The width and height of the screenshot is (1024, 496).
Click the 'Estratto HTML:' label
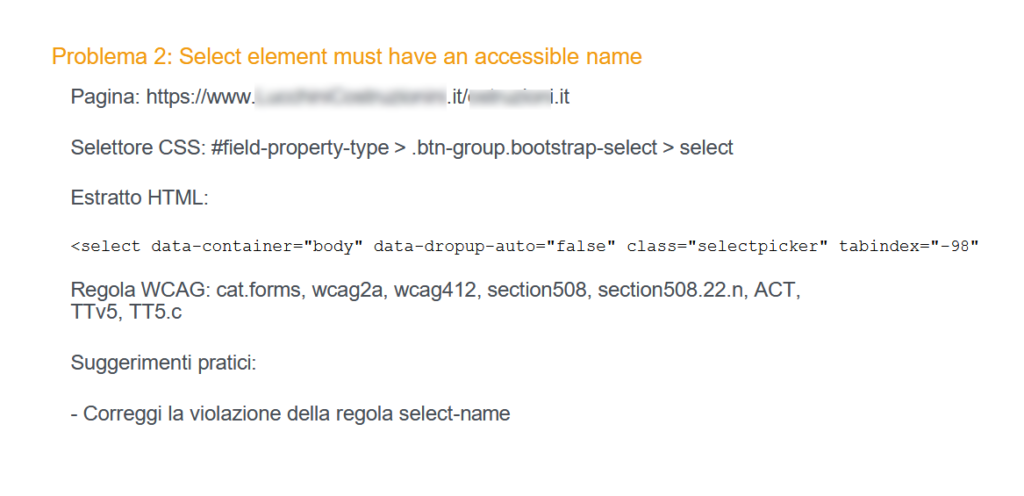tap(139, 197)
